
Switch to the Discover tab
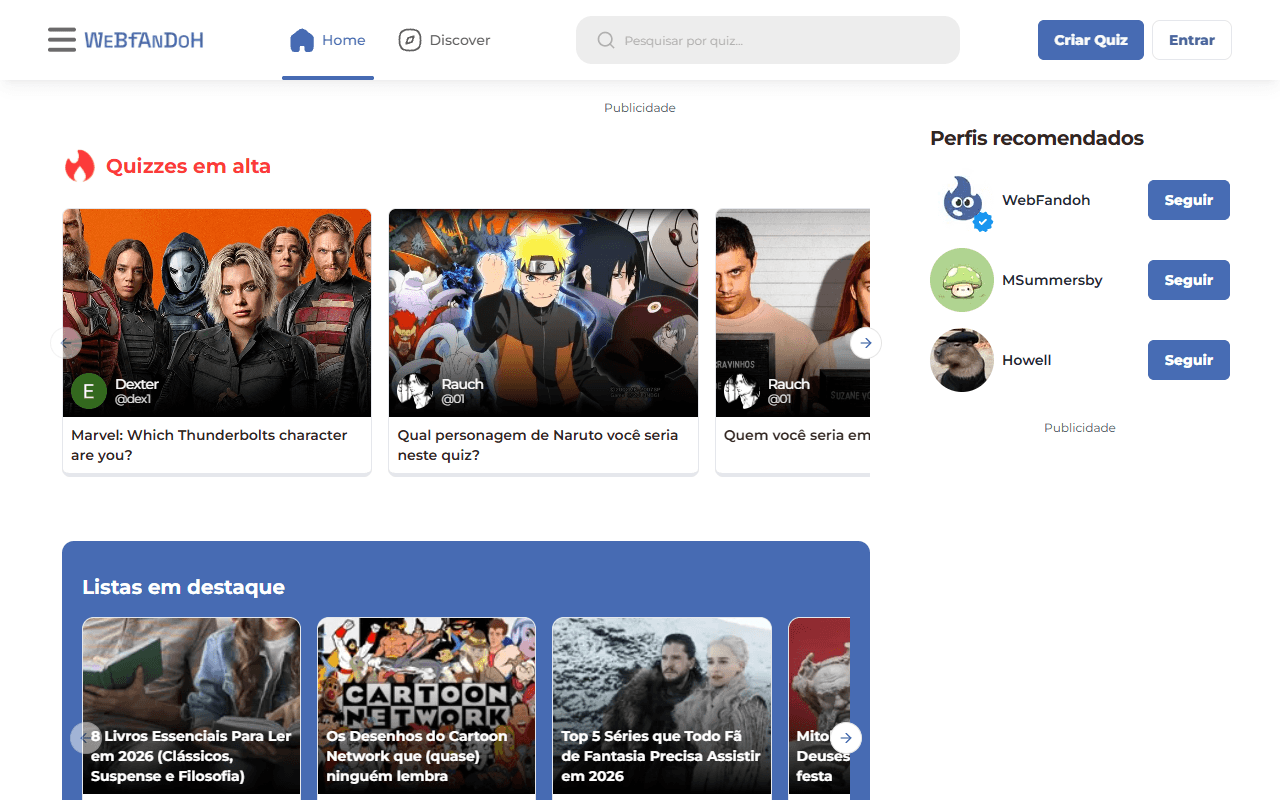click(444, 40)
